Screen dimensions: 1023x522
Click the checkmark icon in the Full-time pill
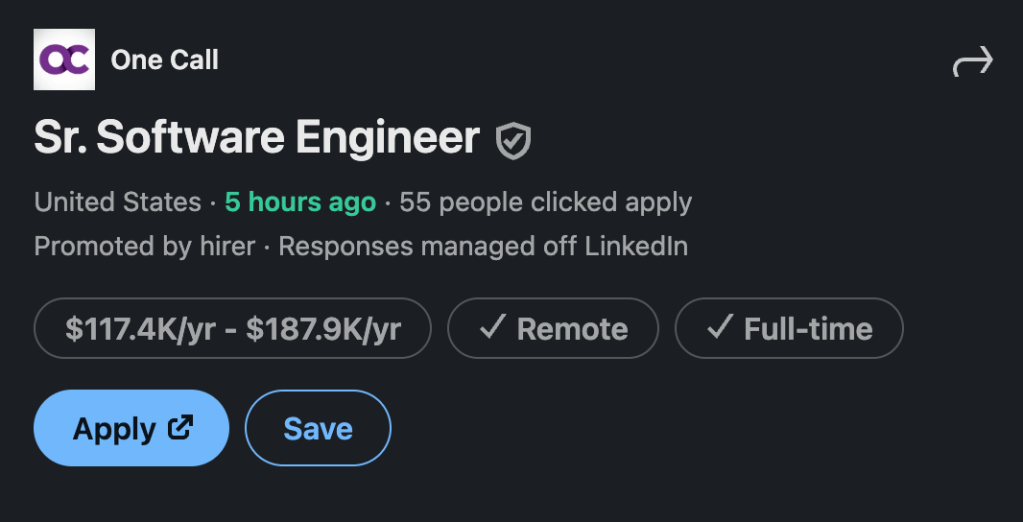720,328
